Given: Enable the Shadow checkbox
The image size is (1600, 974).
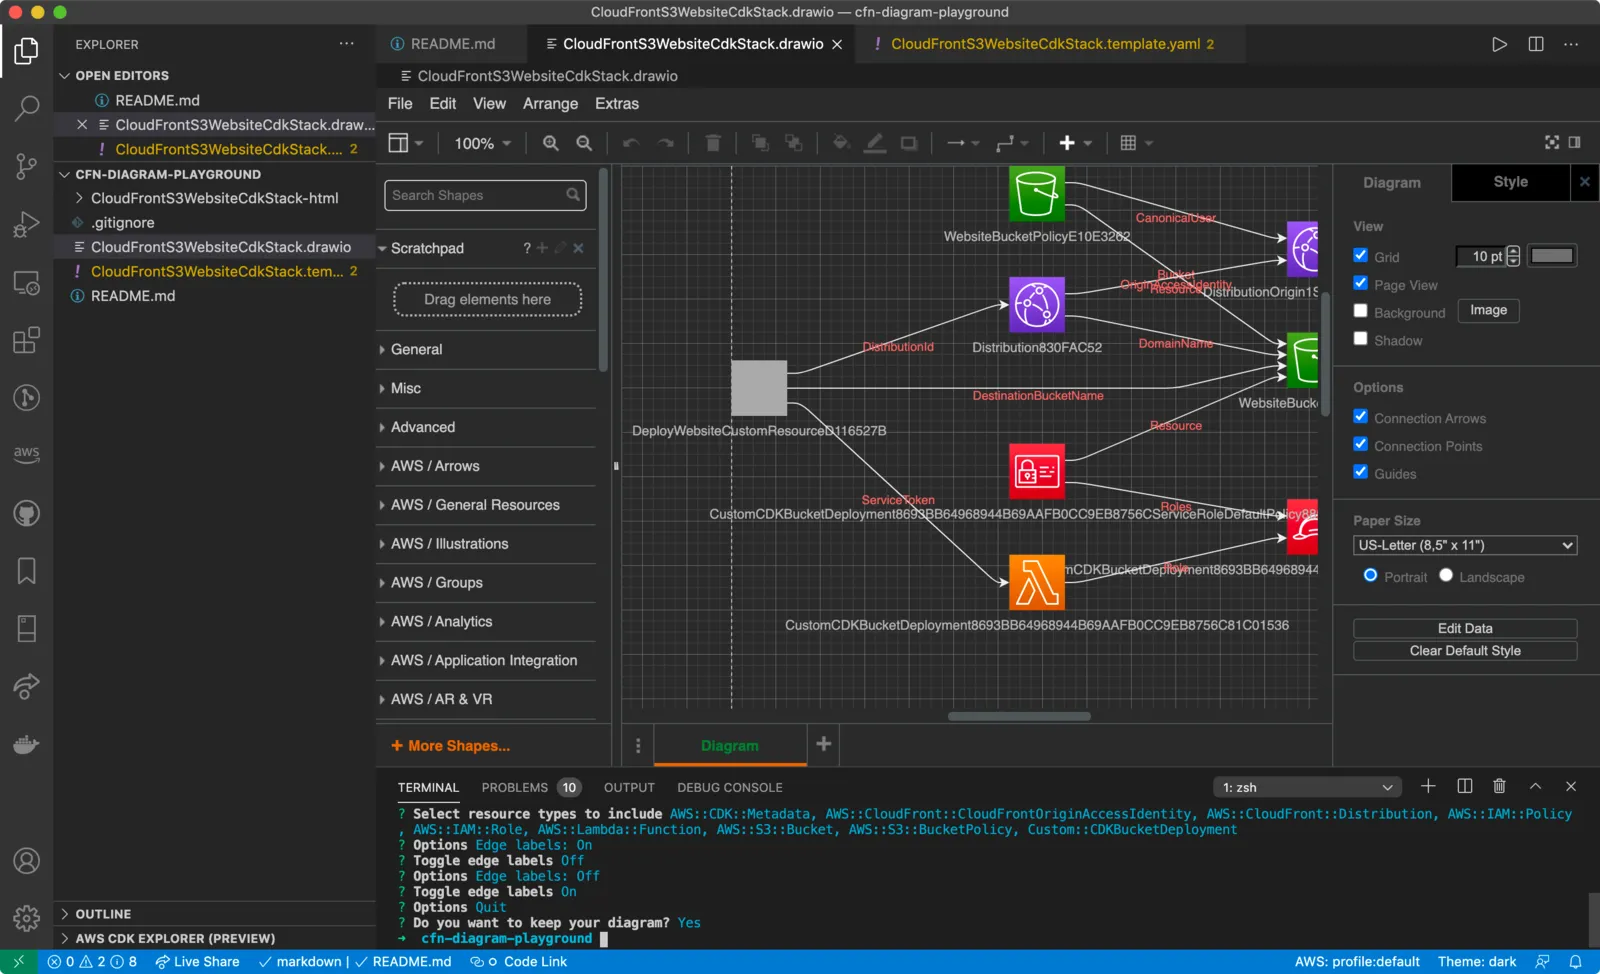Looking at the screenshot, I should coord(1360,340).
